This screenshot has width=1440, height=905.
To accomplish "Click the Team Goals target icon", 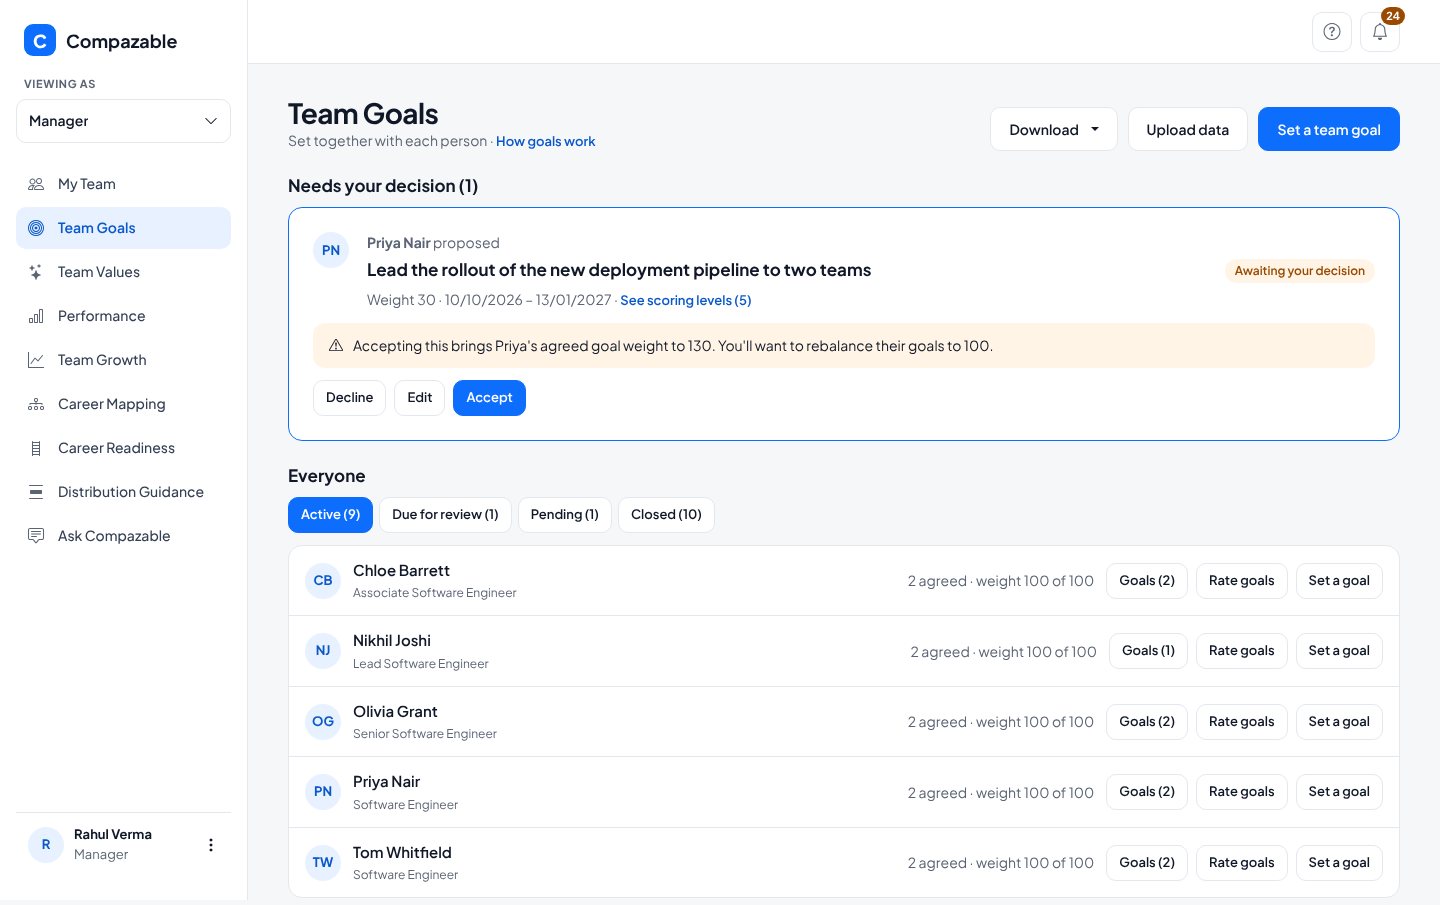I will point(36,228).
